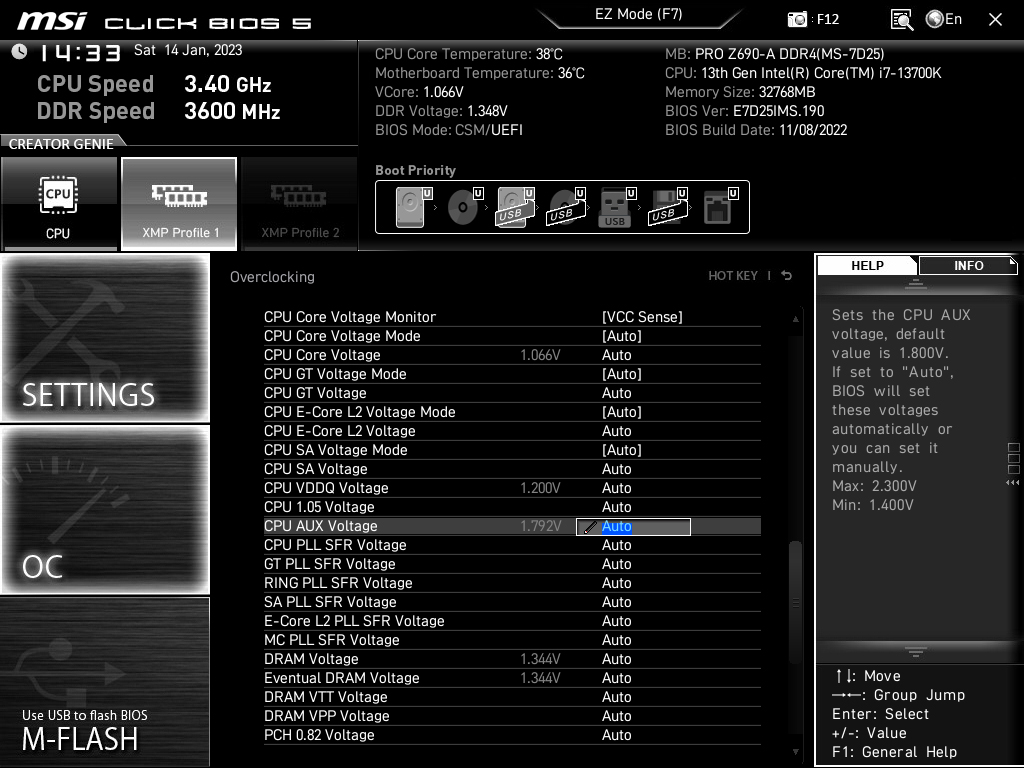This screenshot has height=768, width=1024.
Task: Select the optical drive boot device icon
Action: pyautogui.click(x=464, y=207)
